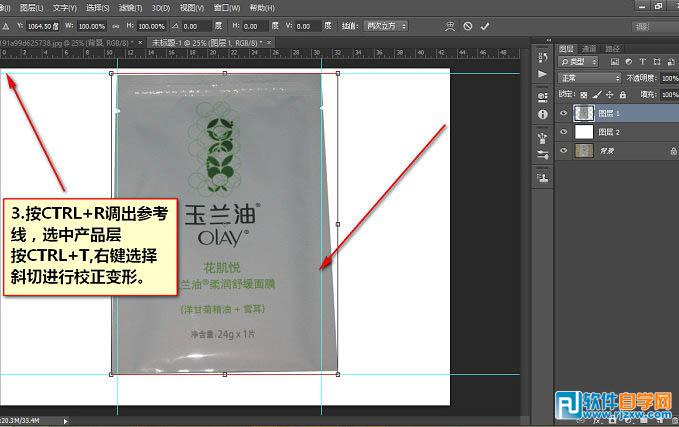679x427 pixels.
Task: Switch to the 未标题-1 document tab
Action: (x=206, y=43)
